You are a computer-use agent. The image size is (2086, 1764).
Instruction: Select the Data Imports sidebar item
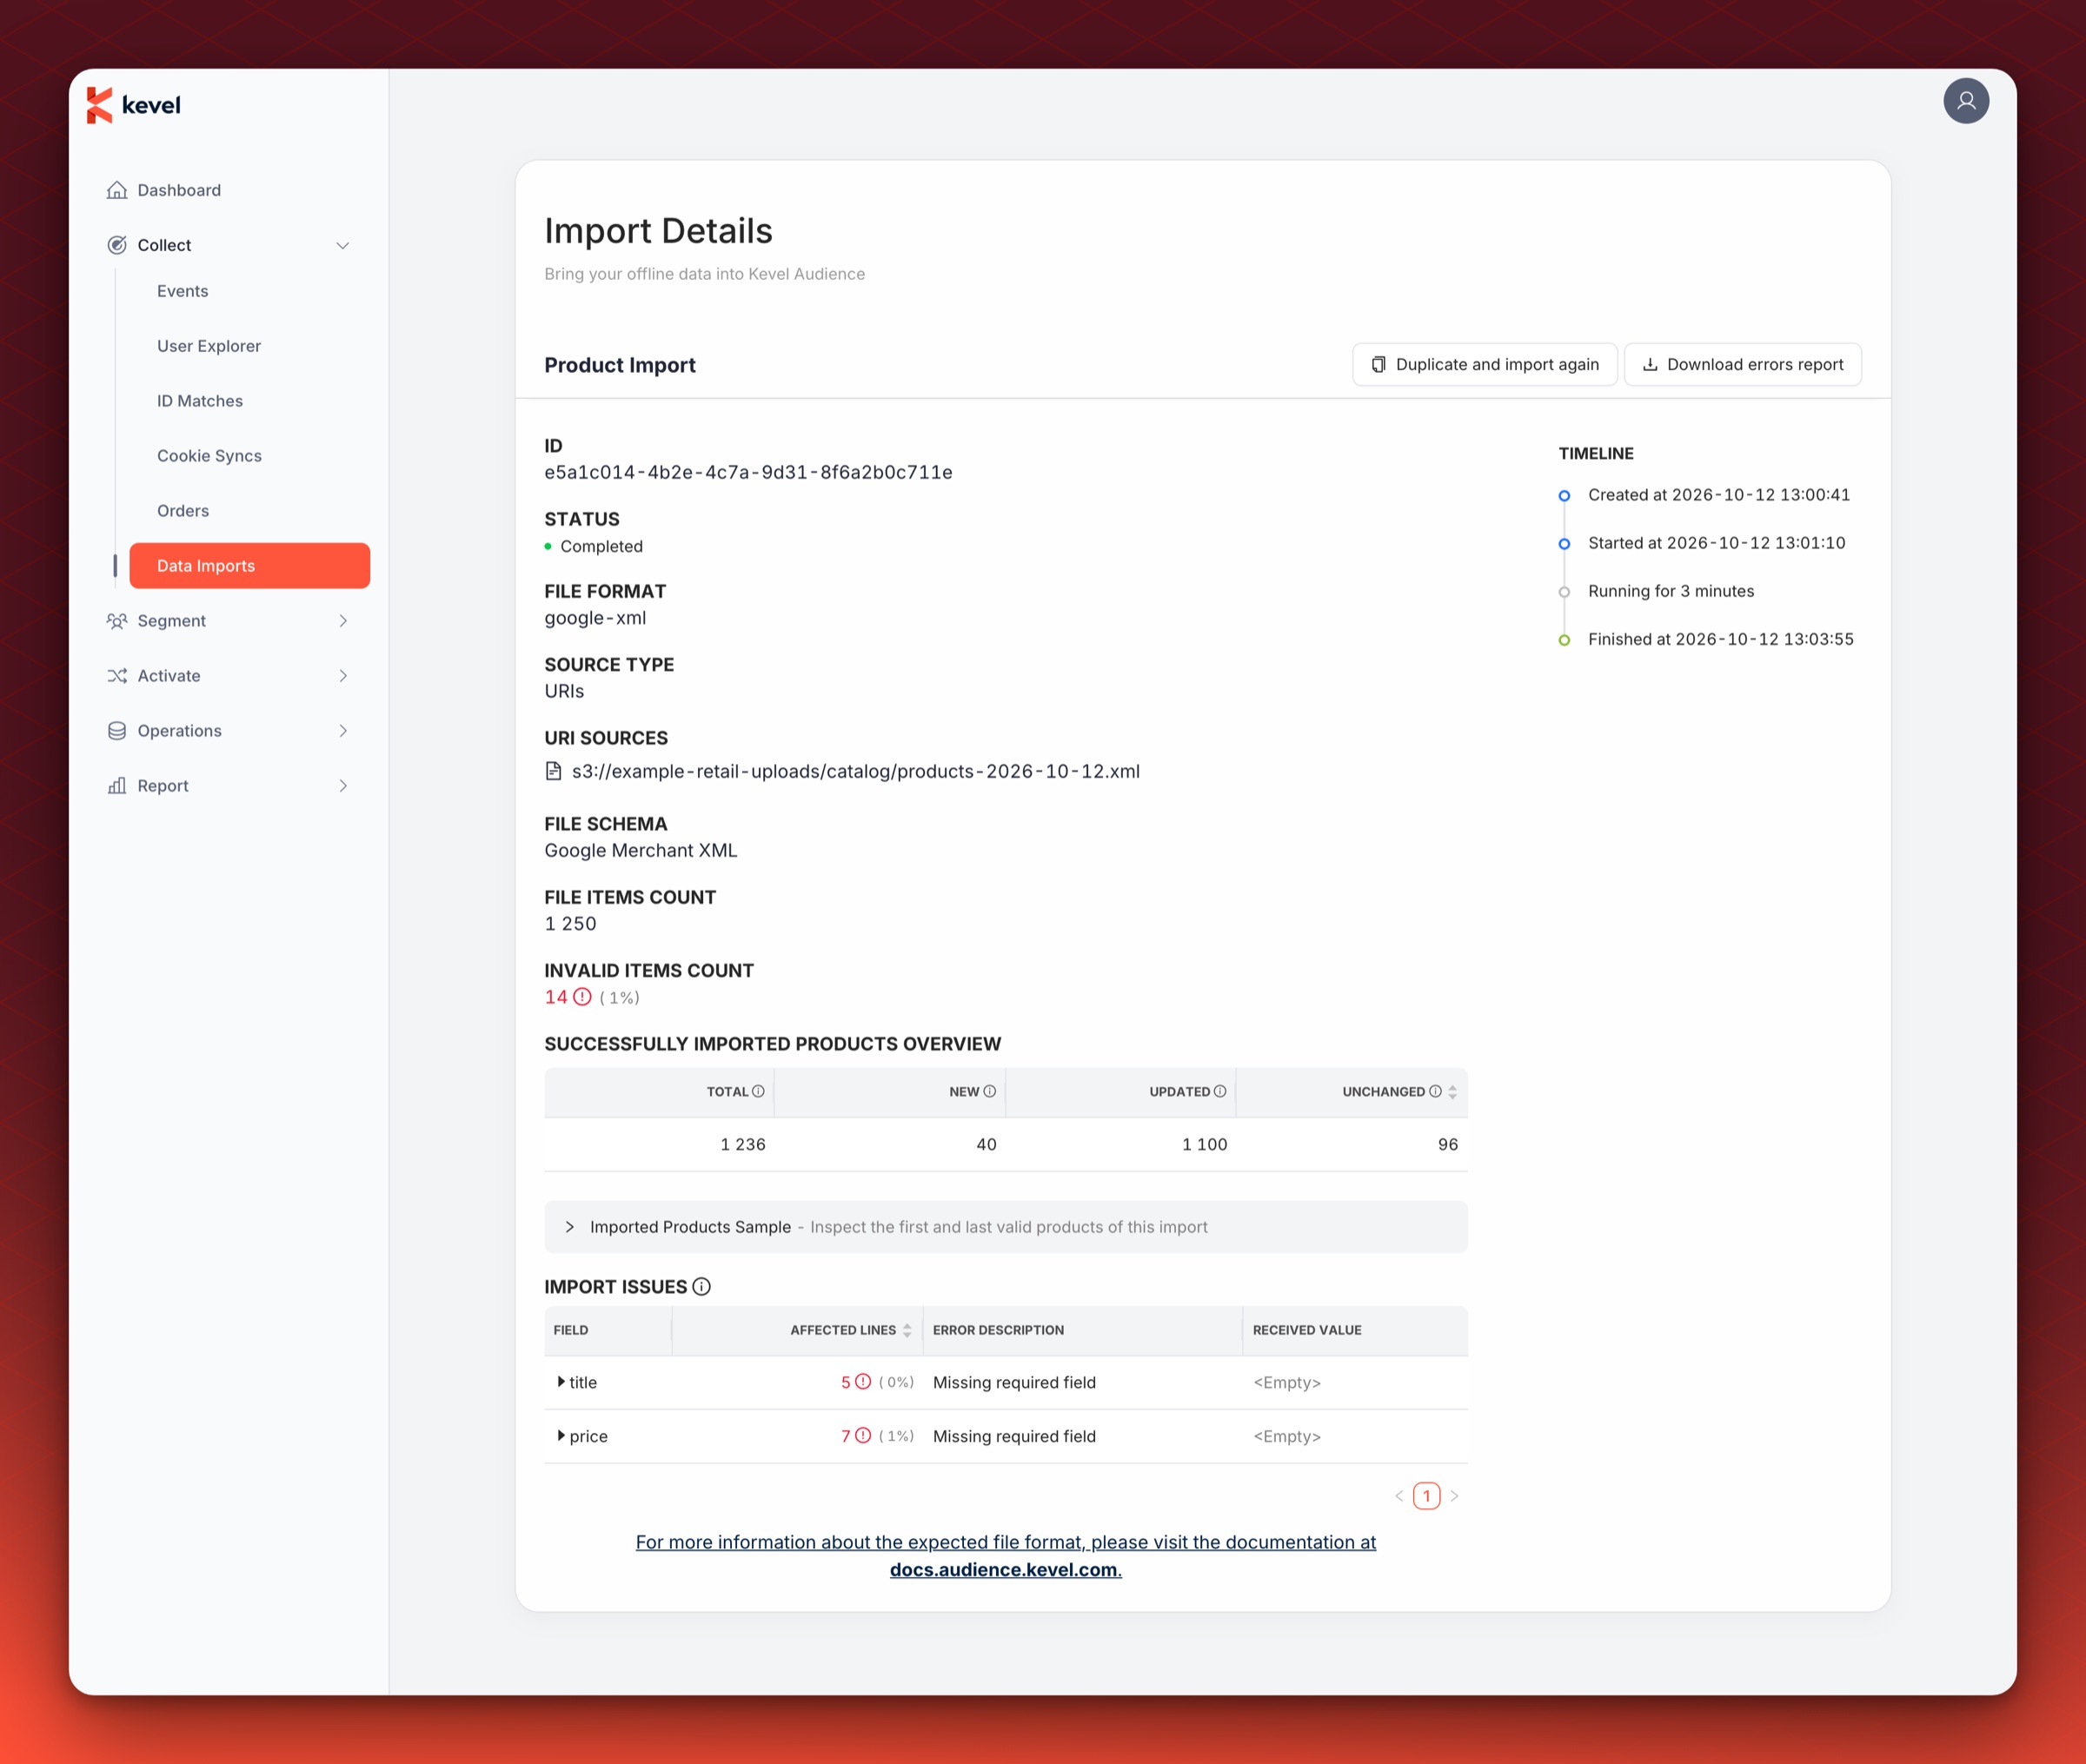coord(250,566)
